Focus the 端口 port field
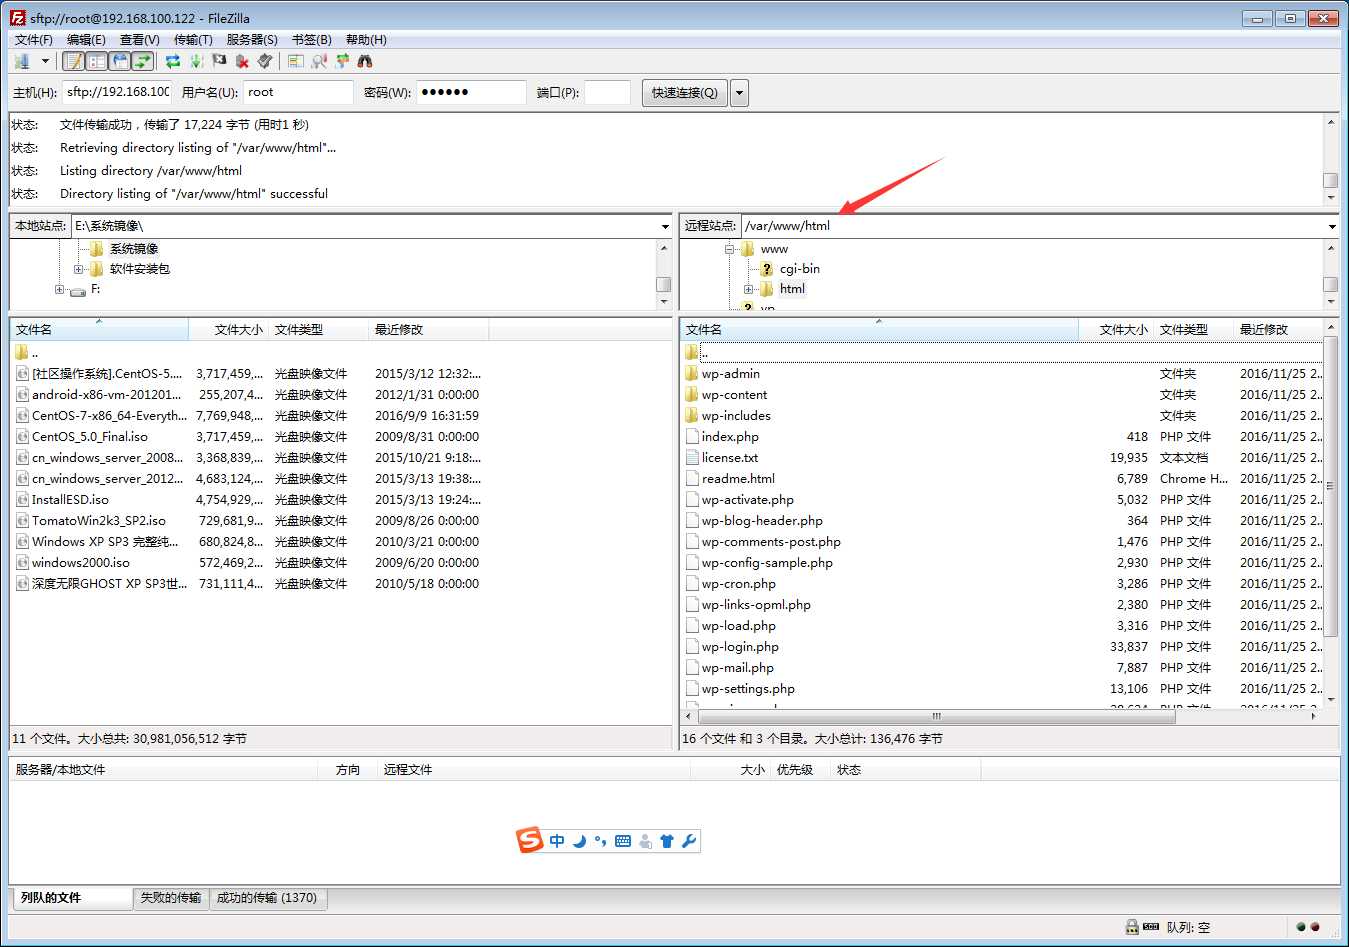 [607, 92]
